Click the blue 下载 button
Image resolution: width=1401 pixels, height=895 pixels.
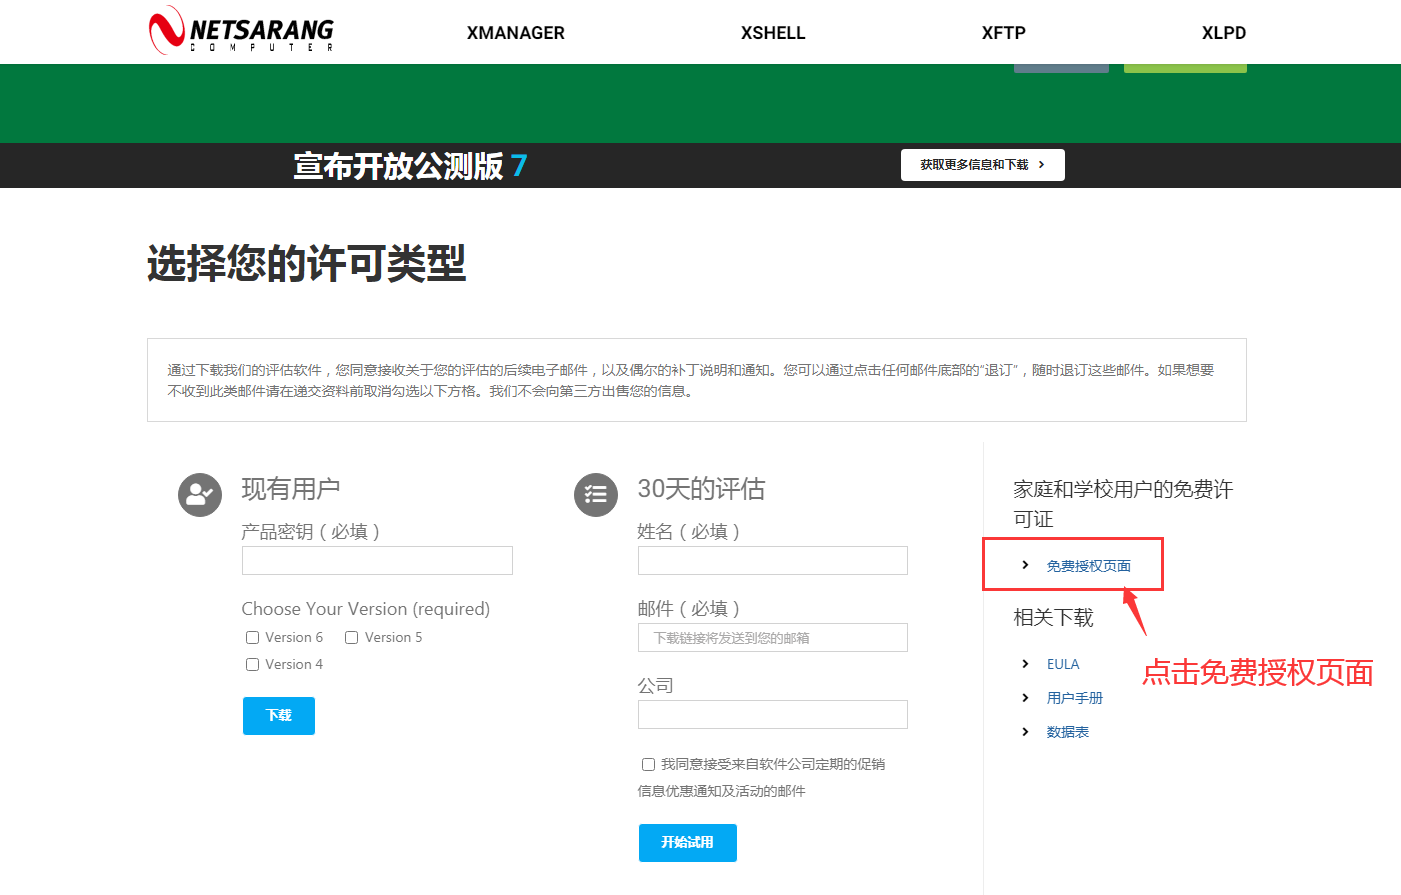tap(279, 716)
